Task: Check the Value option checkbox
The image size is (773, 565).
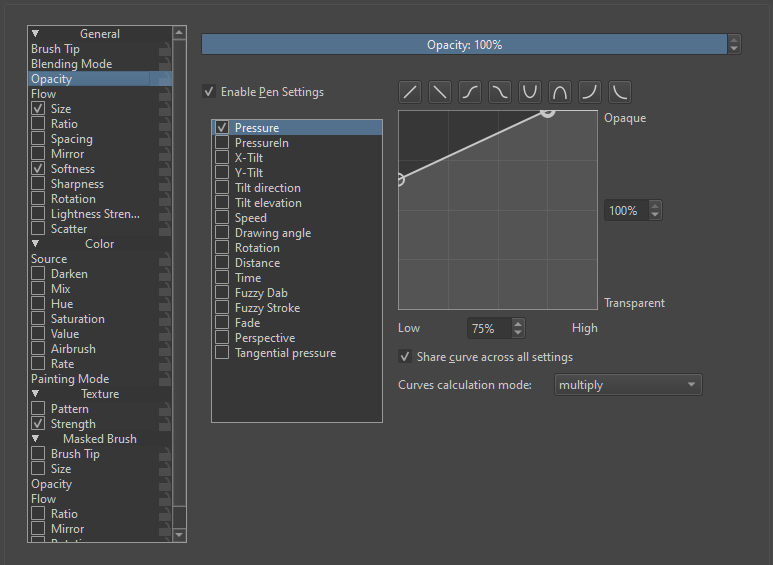Action: pos(38,334)
